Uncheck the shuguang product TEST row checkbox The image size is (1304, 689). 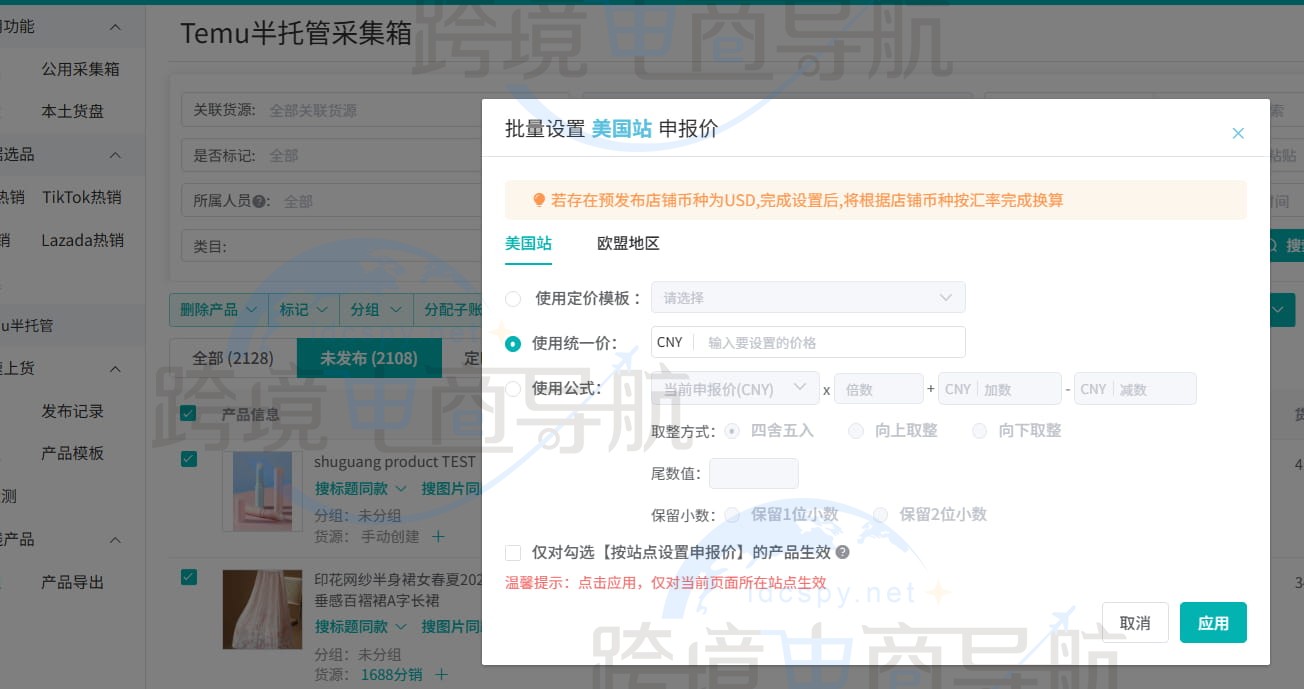click(189, 459)
